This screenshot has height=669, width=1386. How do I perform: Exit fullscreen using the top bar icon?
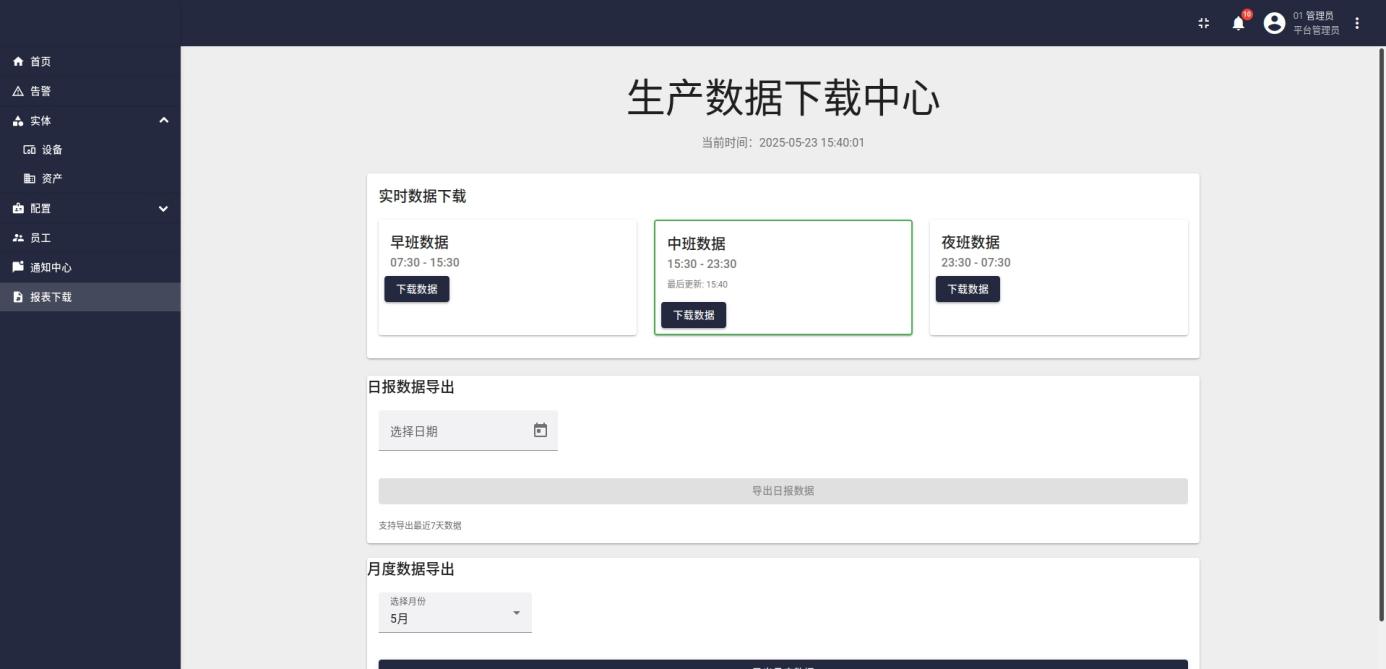point(1203,24)
